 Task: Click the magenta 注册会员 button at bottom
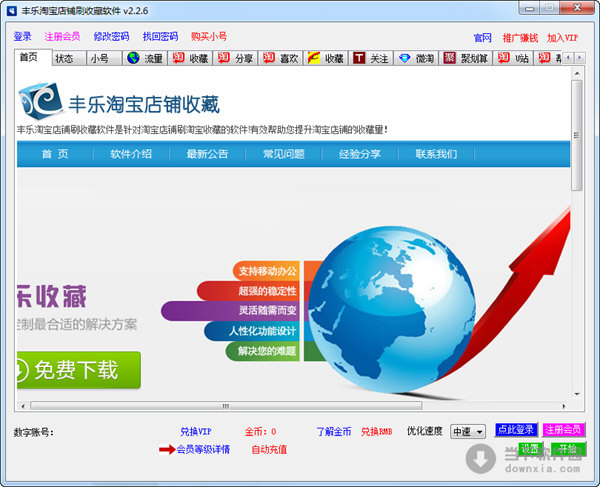coord(564,430)
